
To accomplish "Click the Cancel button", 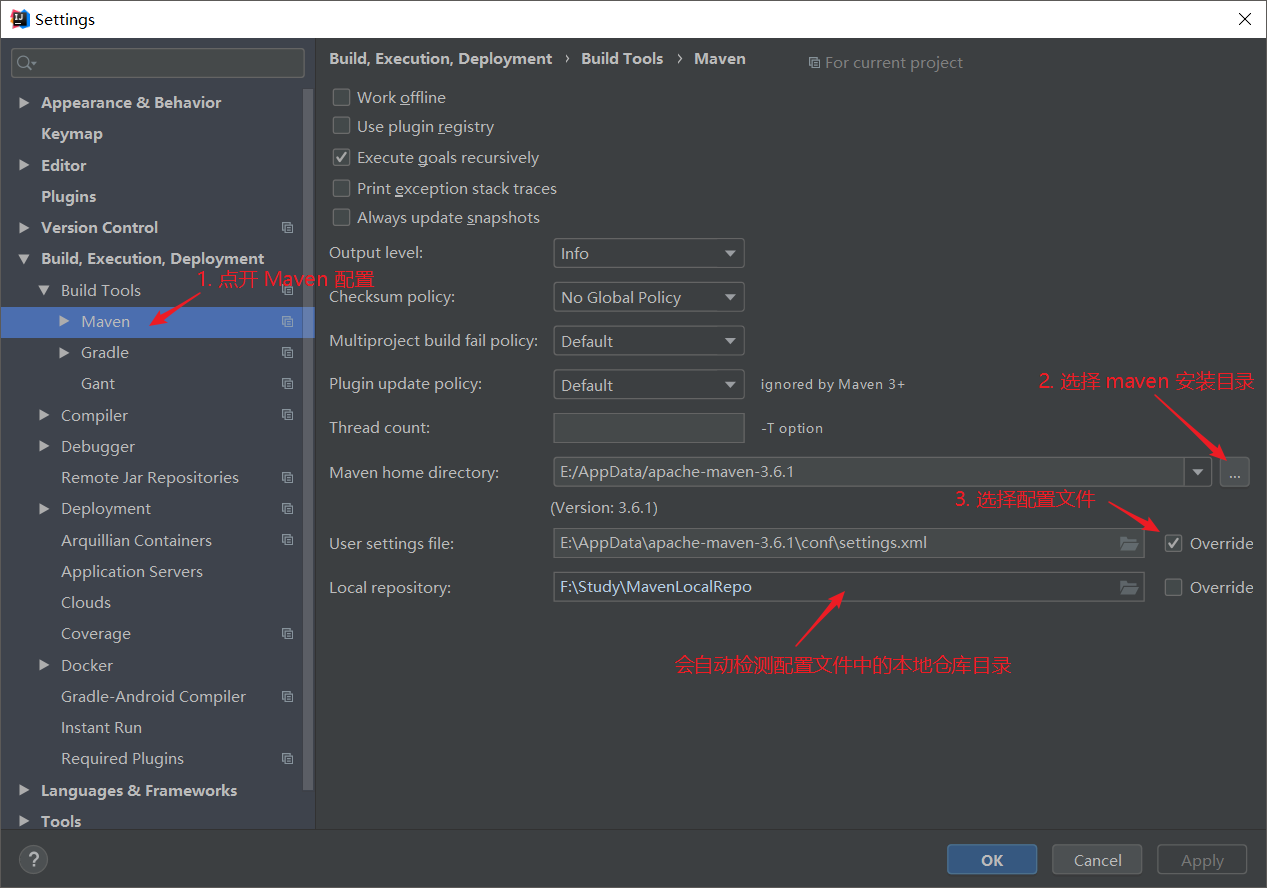I will click(1098, 860).
